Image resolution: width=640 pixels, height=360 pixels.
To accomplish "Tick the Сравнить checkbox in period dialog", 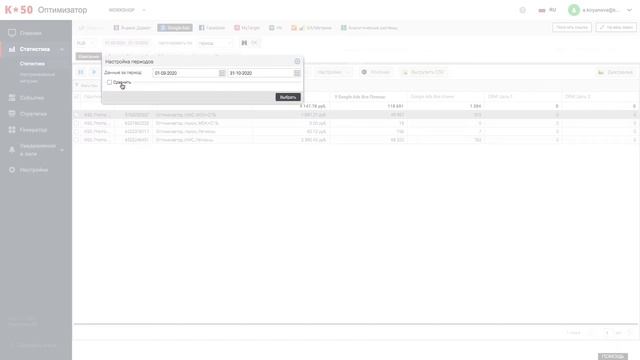I will (109, 82).
